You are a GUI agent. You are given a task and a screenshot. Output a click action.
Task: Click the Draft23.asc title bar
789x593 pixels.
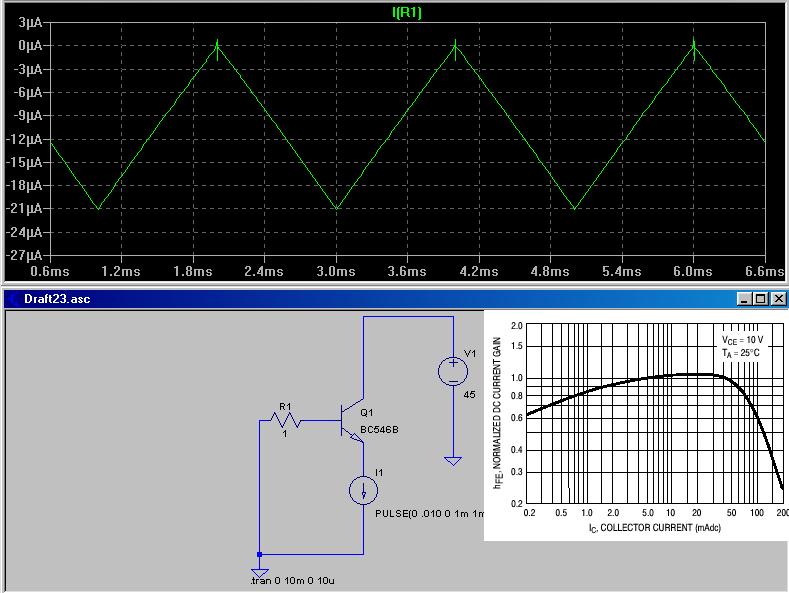click(395, 299)
